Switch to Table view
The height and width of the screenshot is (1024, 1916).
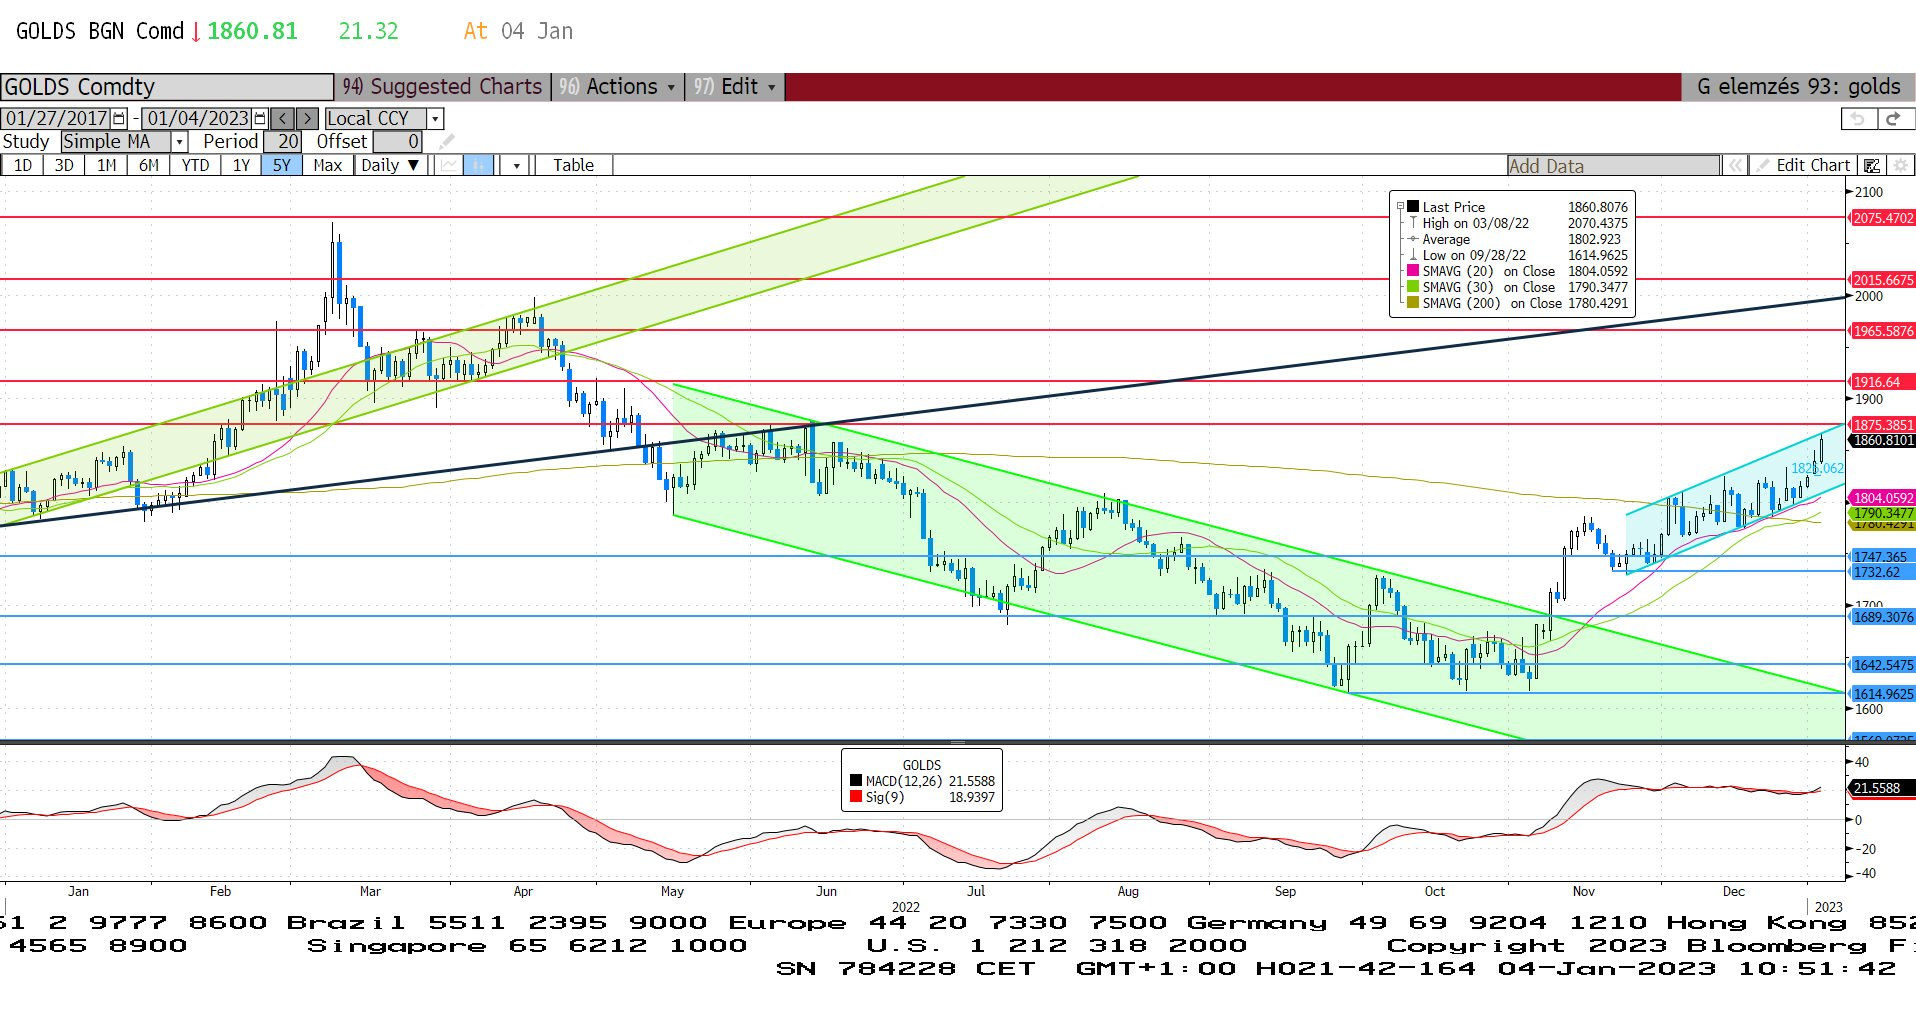tap(573, 165)
